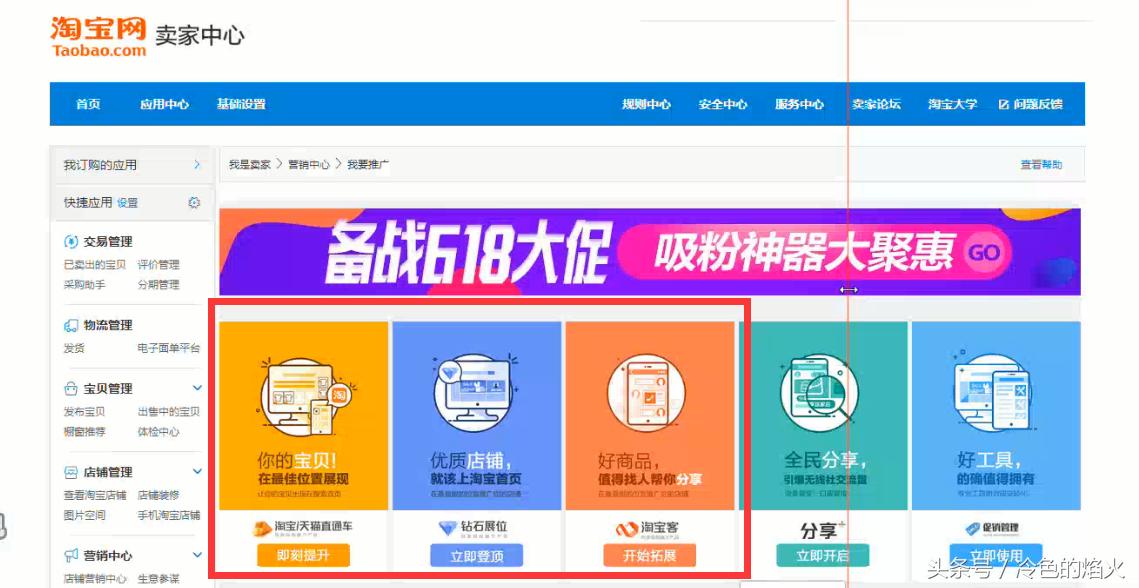Screen dimensions: 1139x588
Task: Click the 立即开启 button
Action: tap(822, 556)
